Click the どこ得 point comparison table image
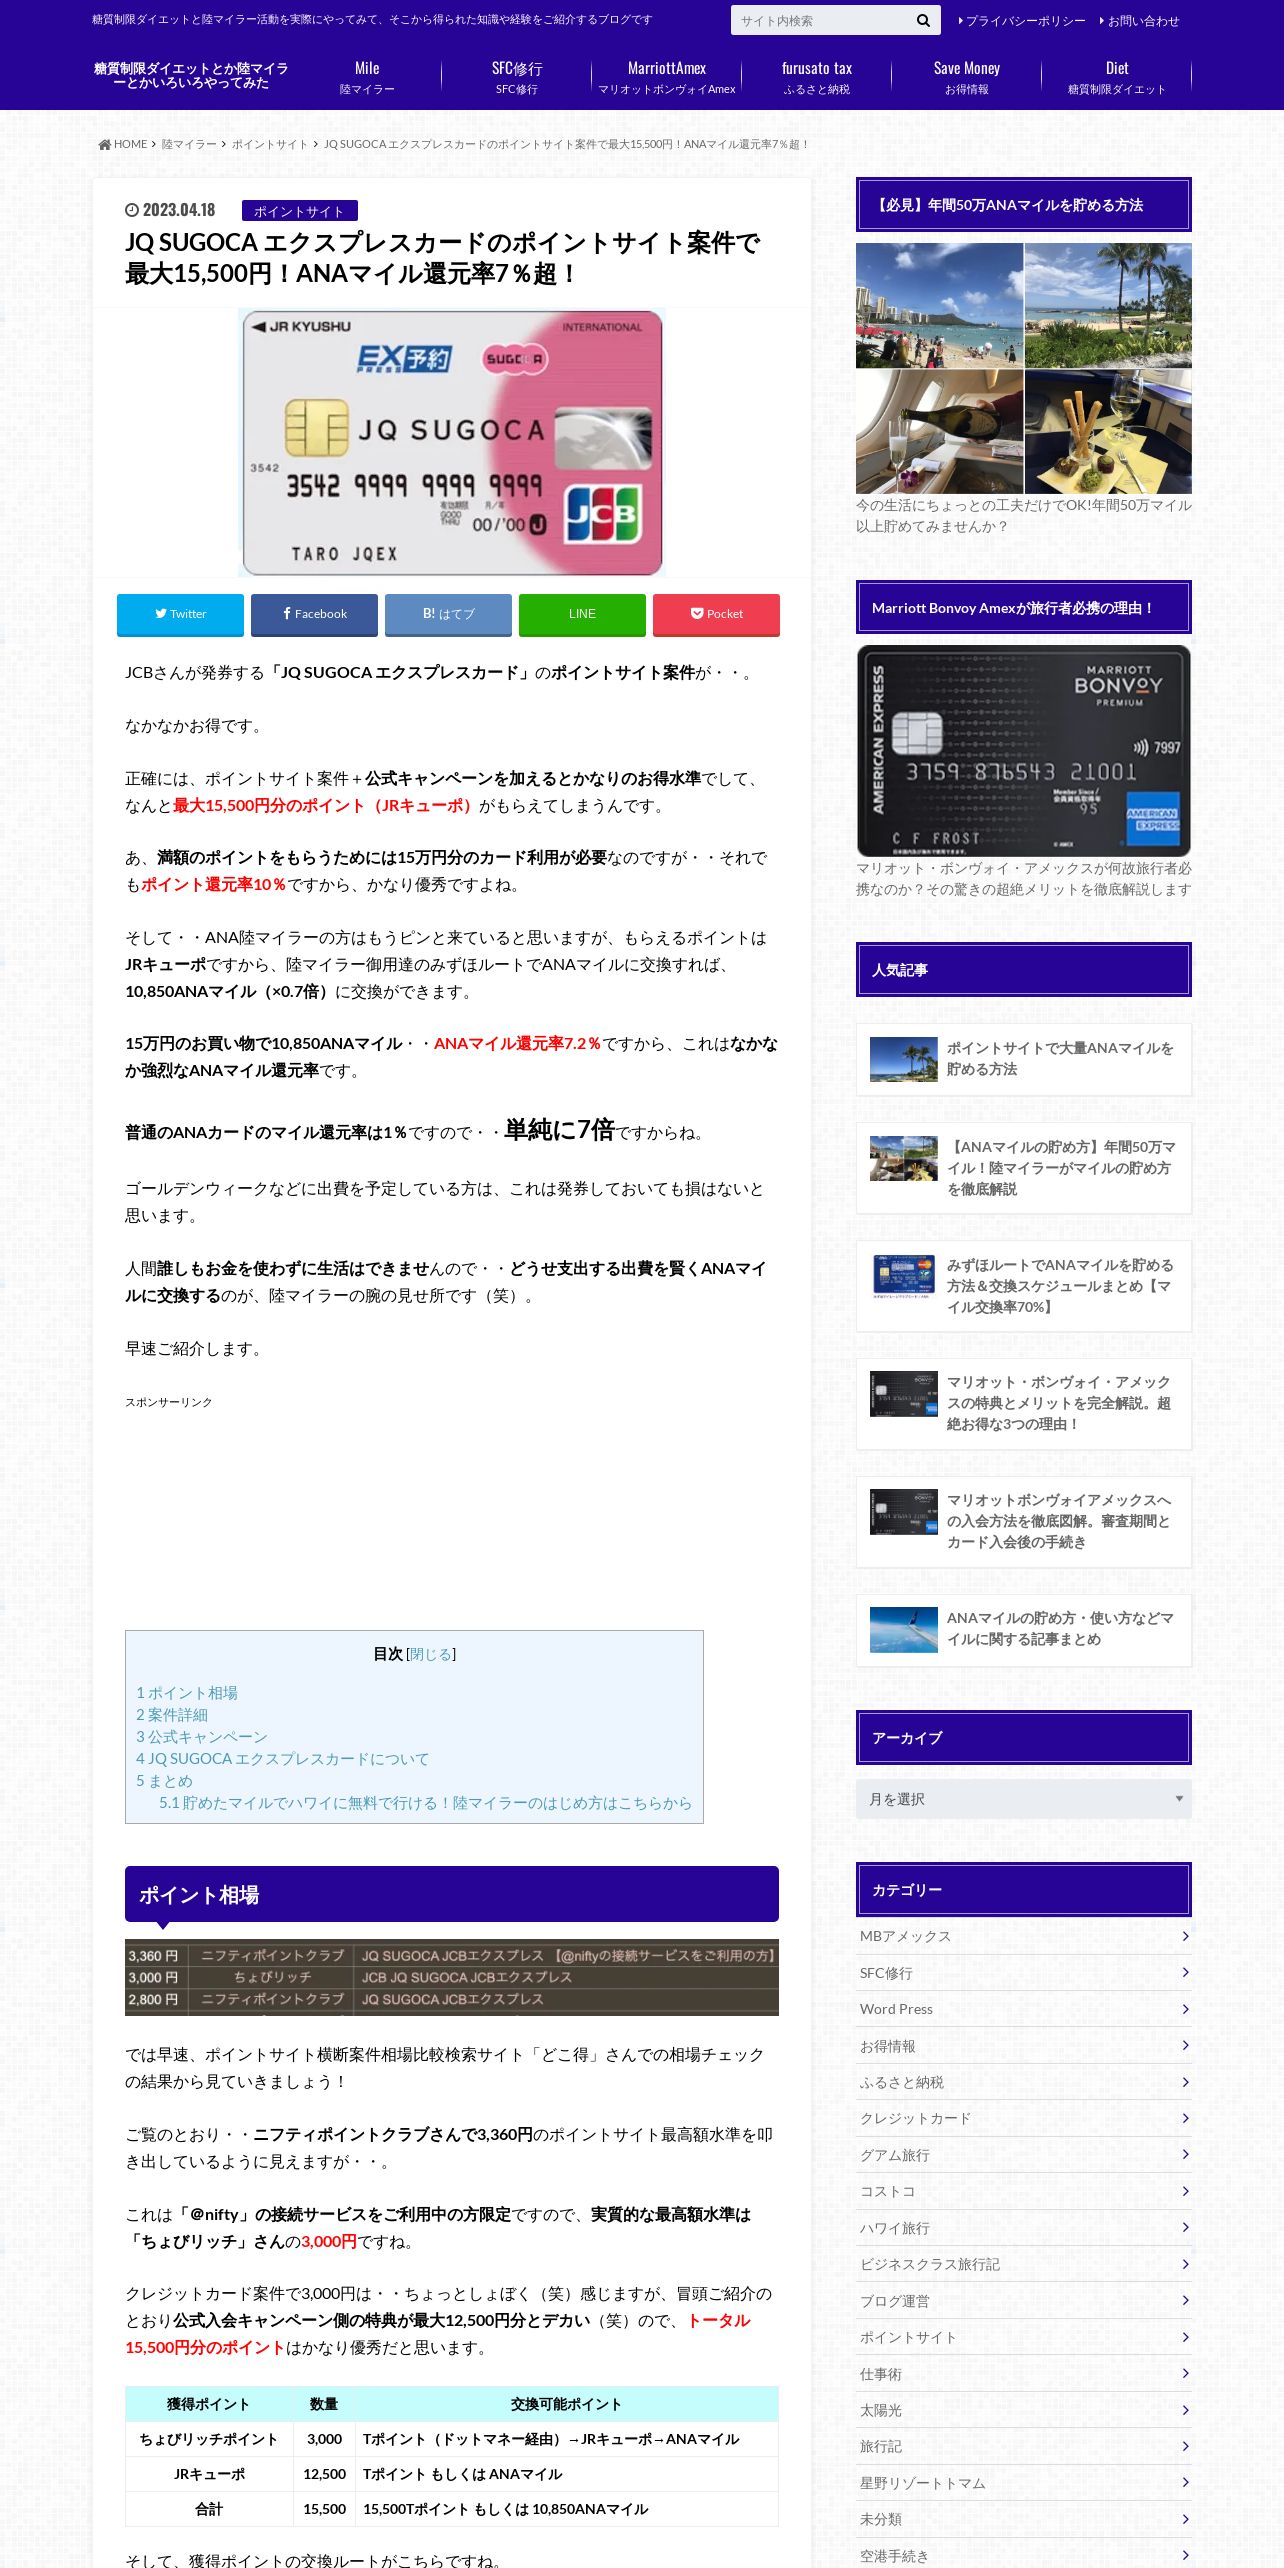Viewport: 1284px width, 2568px height. (452, 1977)
